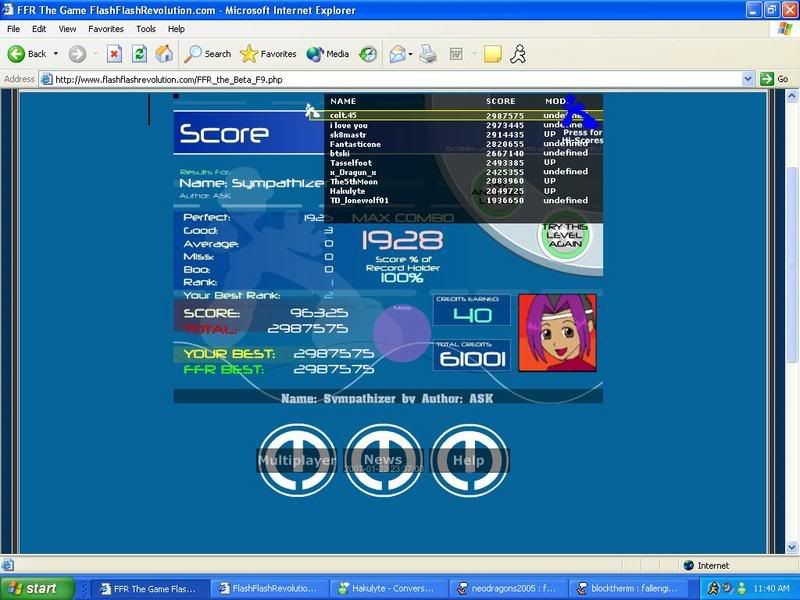
Task: Select The5thMoon high score entry
Action: click(458, 182)
